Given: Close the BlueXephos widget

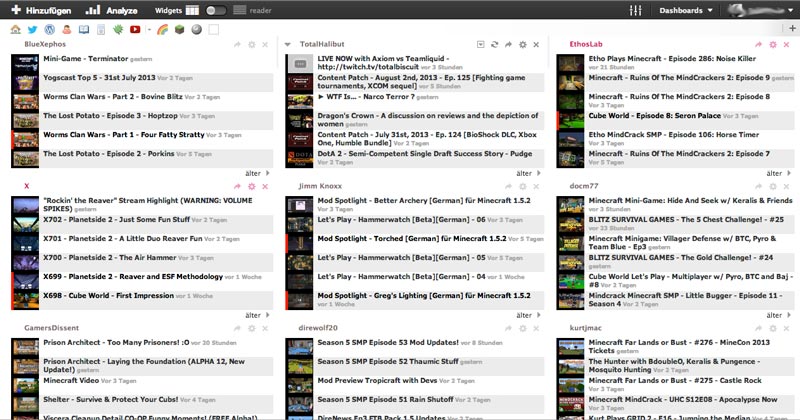Looking at the screenshot, I should coord(266,46).
